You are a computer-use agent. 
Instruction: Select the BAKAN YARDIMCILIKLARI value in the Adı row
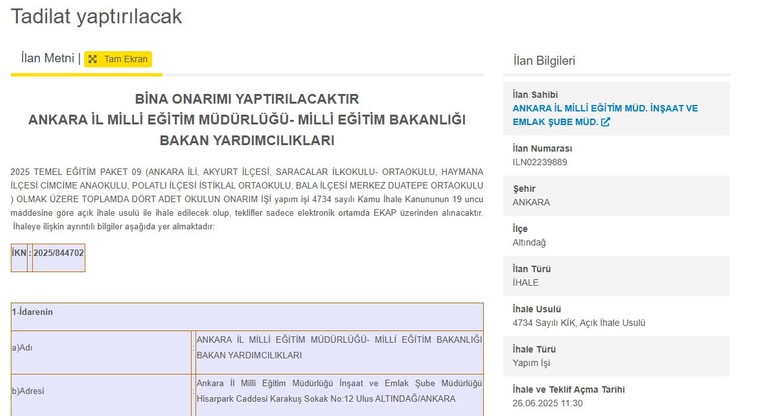pos(249,355)
